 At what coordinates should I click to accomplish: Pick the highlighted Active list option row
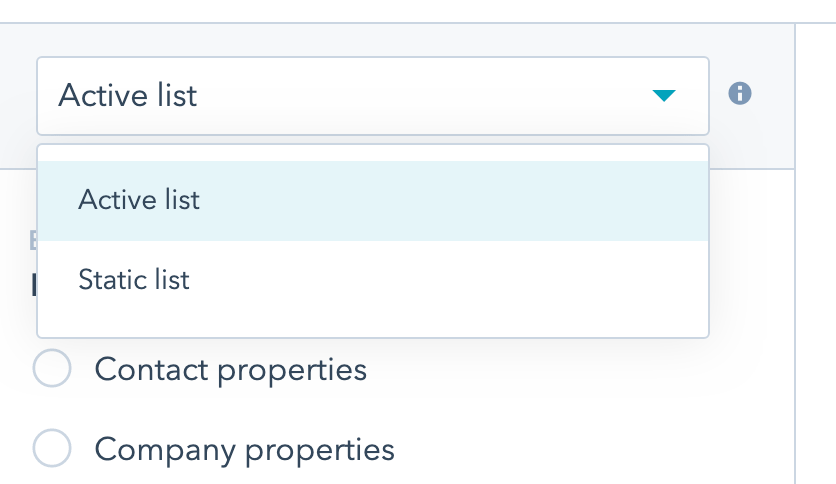click(x=372, y=200)
